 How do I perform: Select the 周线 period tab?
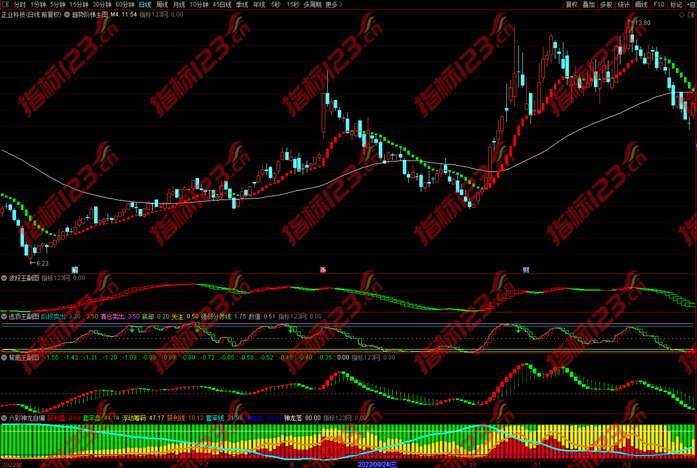[x=163, y=4]
